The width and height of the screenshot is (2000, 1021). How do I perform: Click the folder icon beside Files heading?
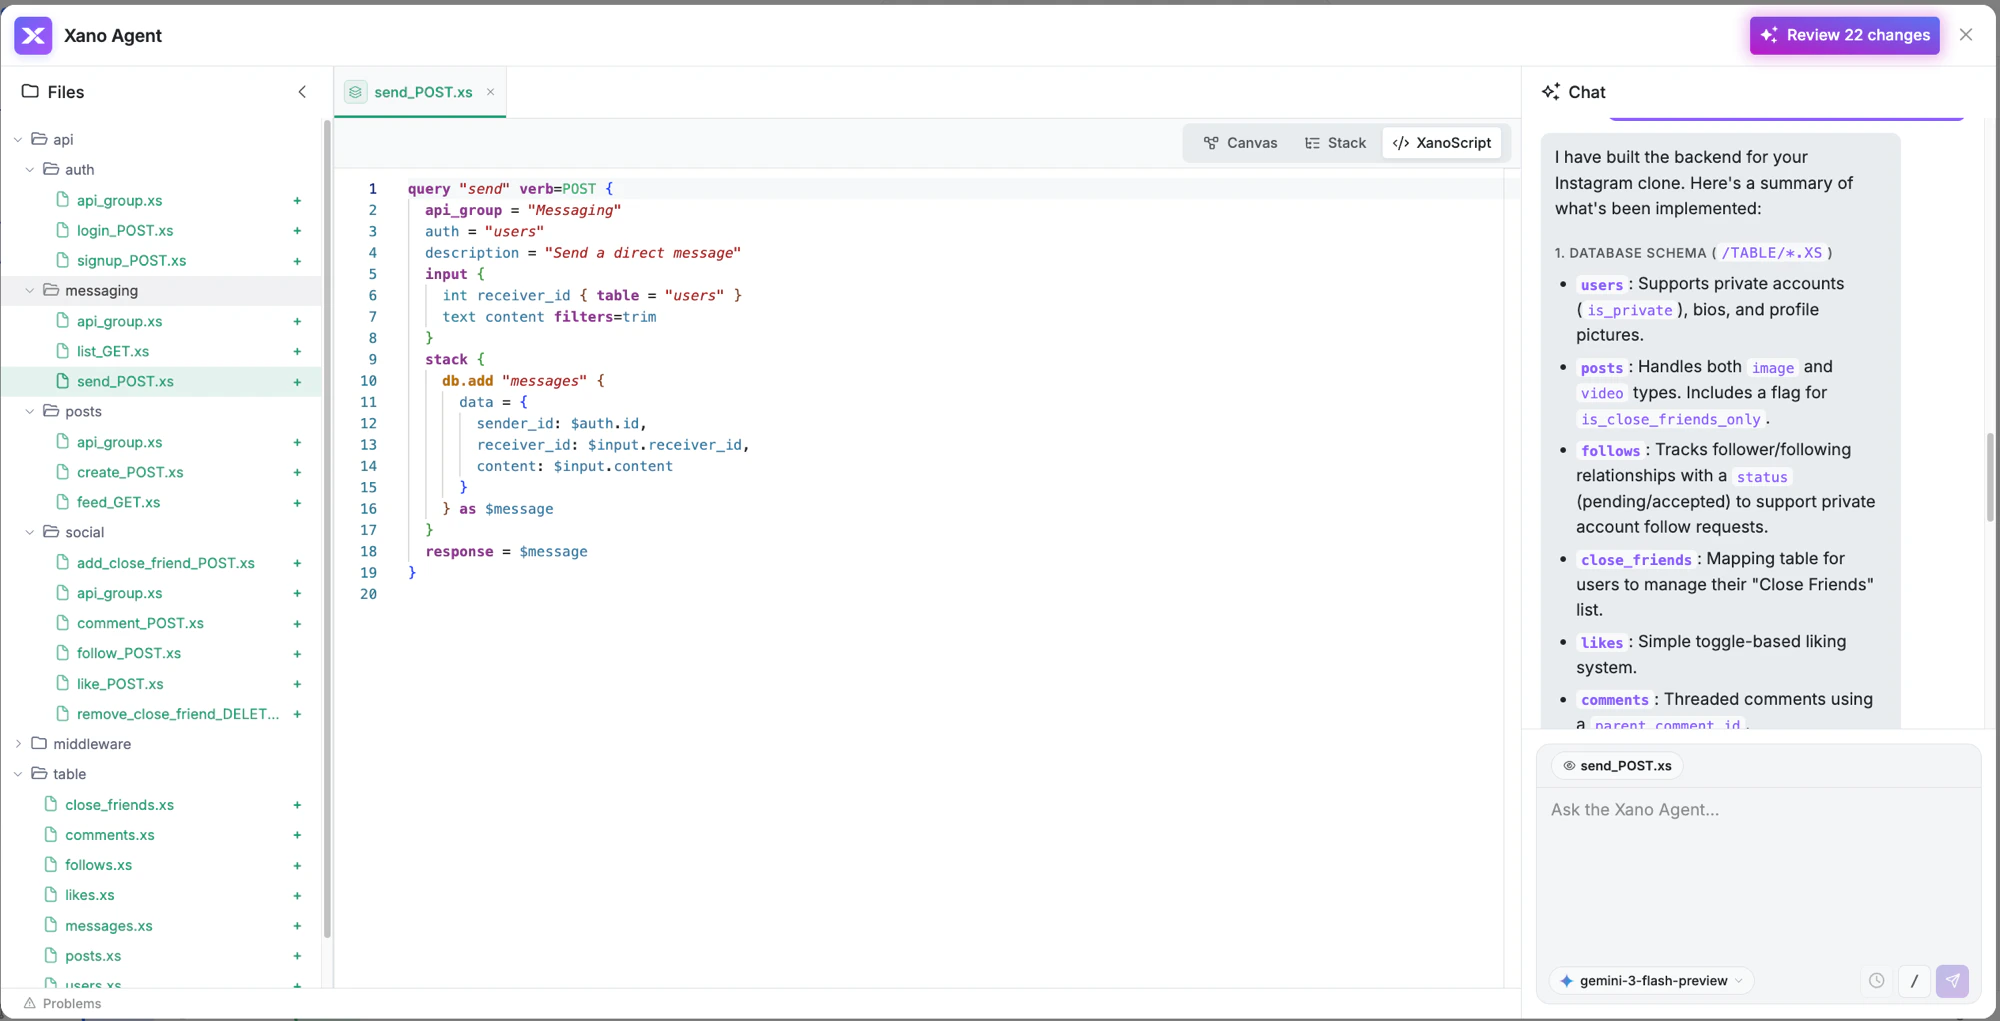[x=27, y=91]
